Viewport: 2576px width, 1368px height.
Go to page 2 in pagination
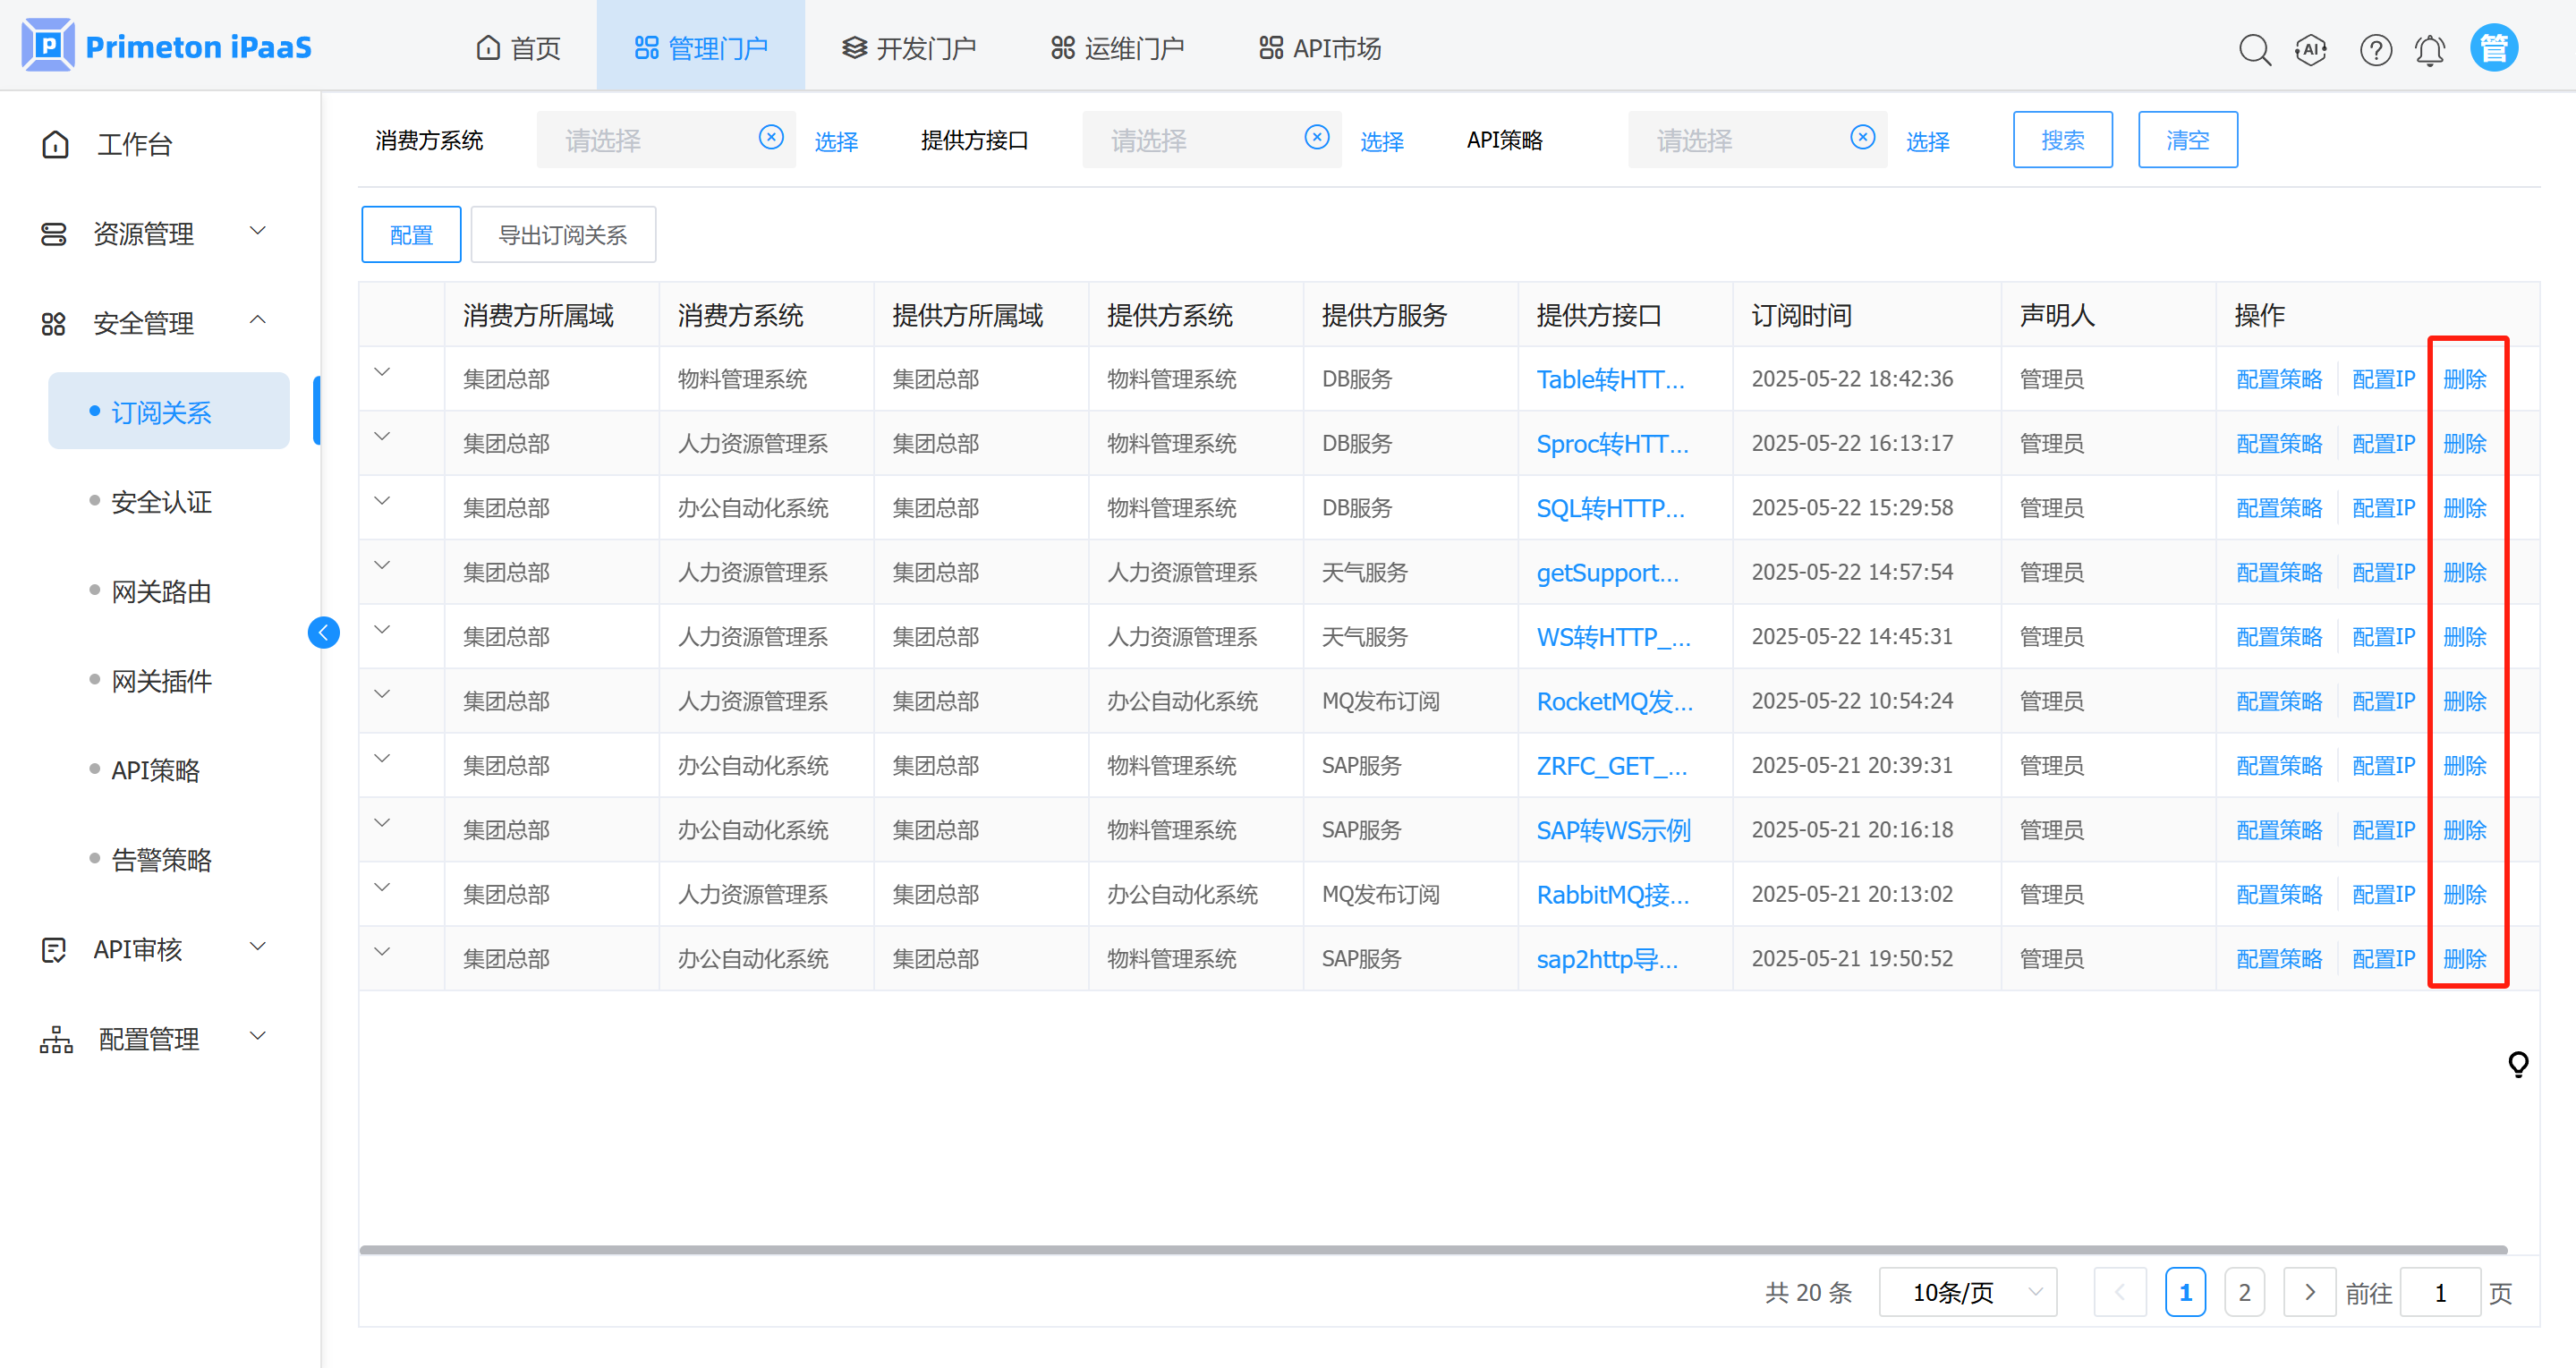[2244, 1293]
